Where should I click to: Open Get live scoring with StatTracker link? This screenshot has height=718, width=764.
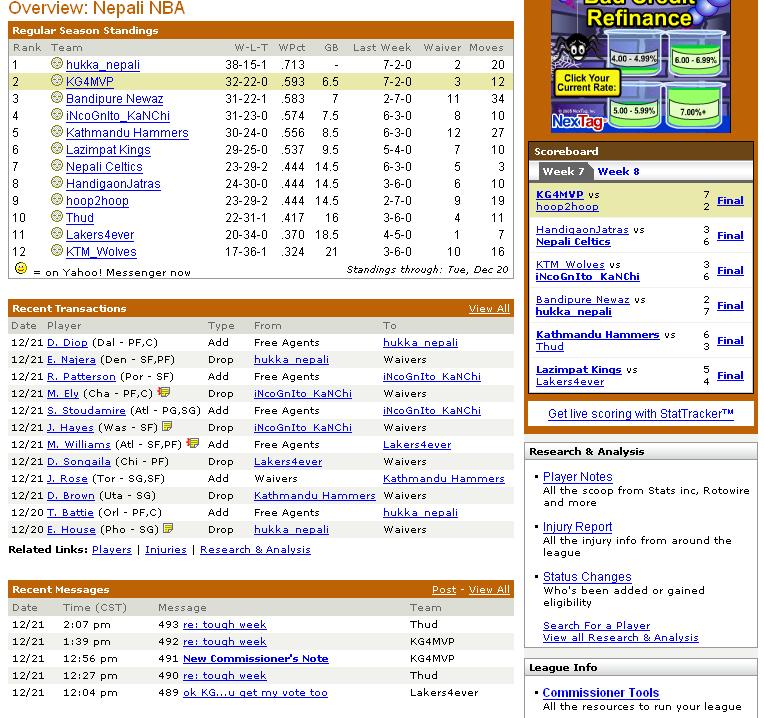[641, 413]
